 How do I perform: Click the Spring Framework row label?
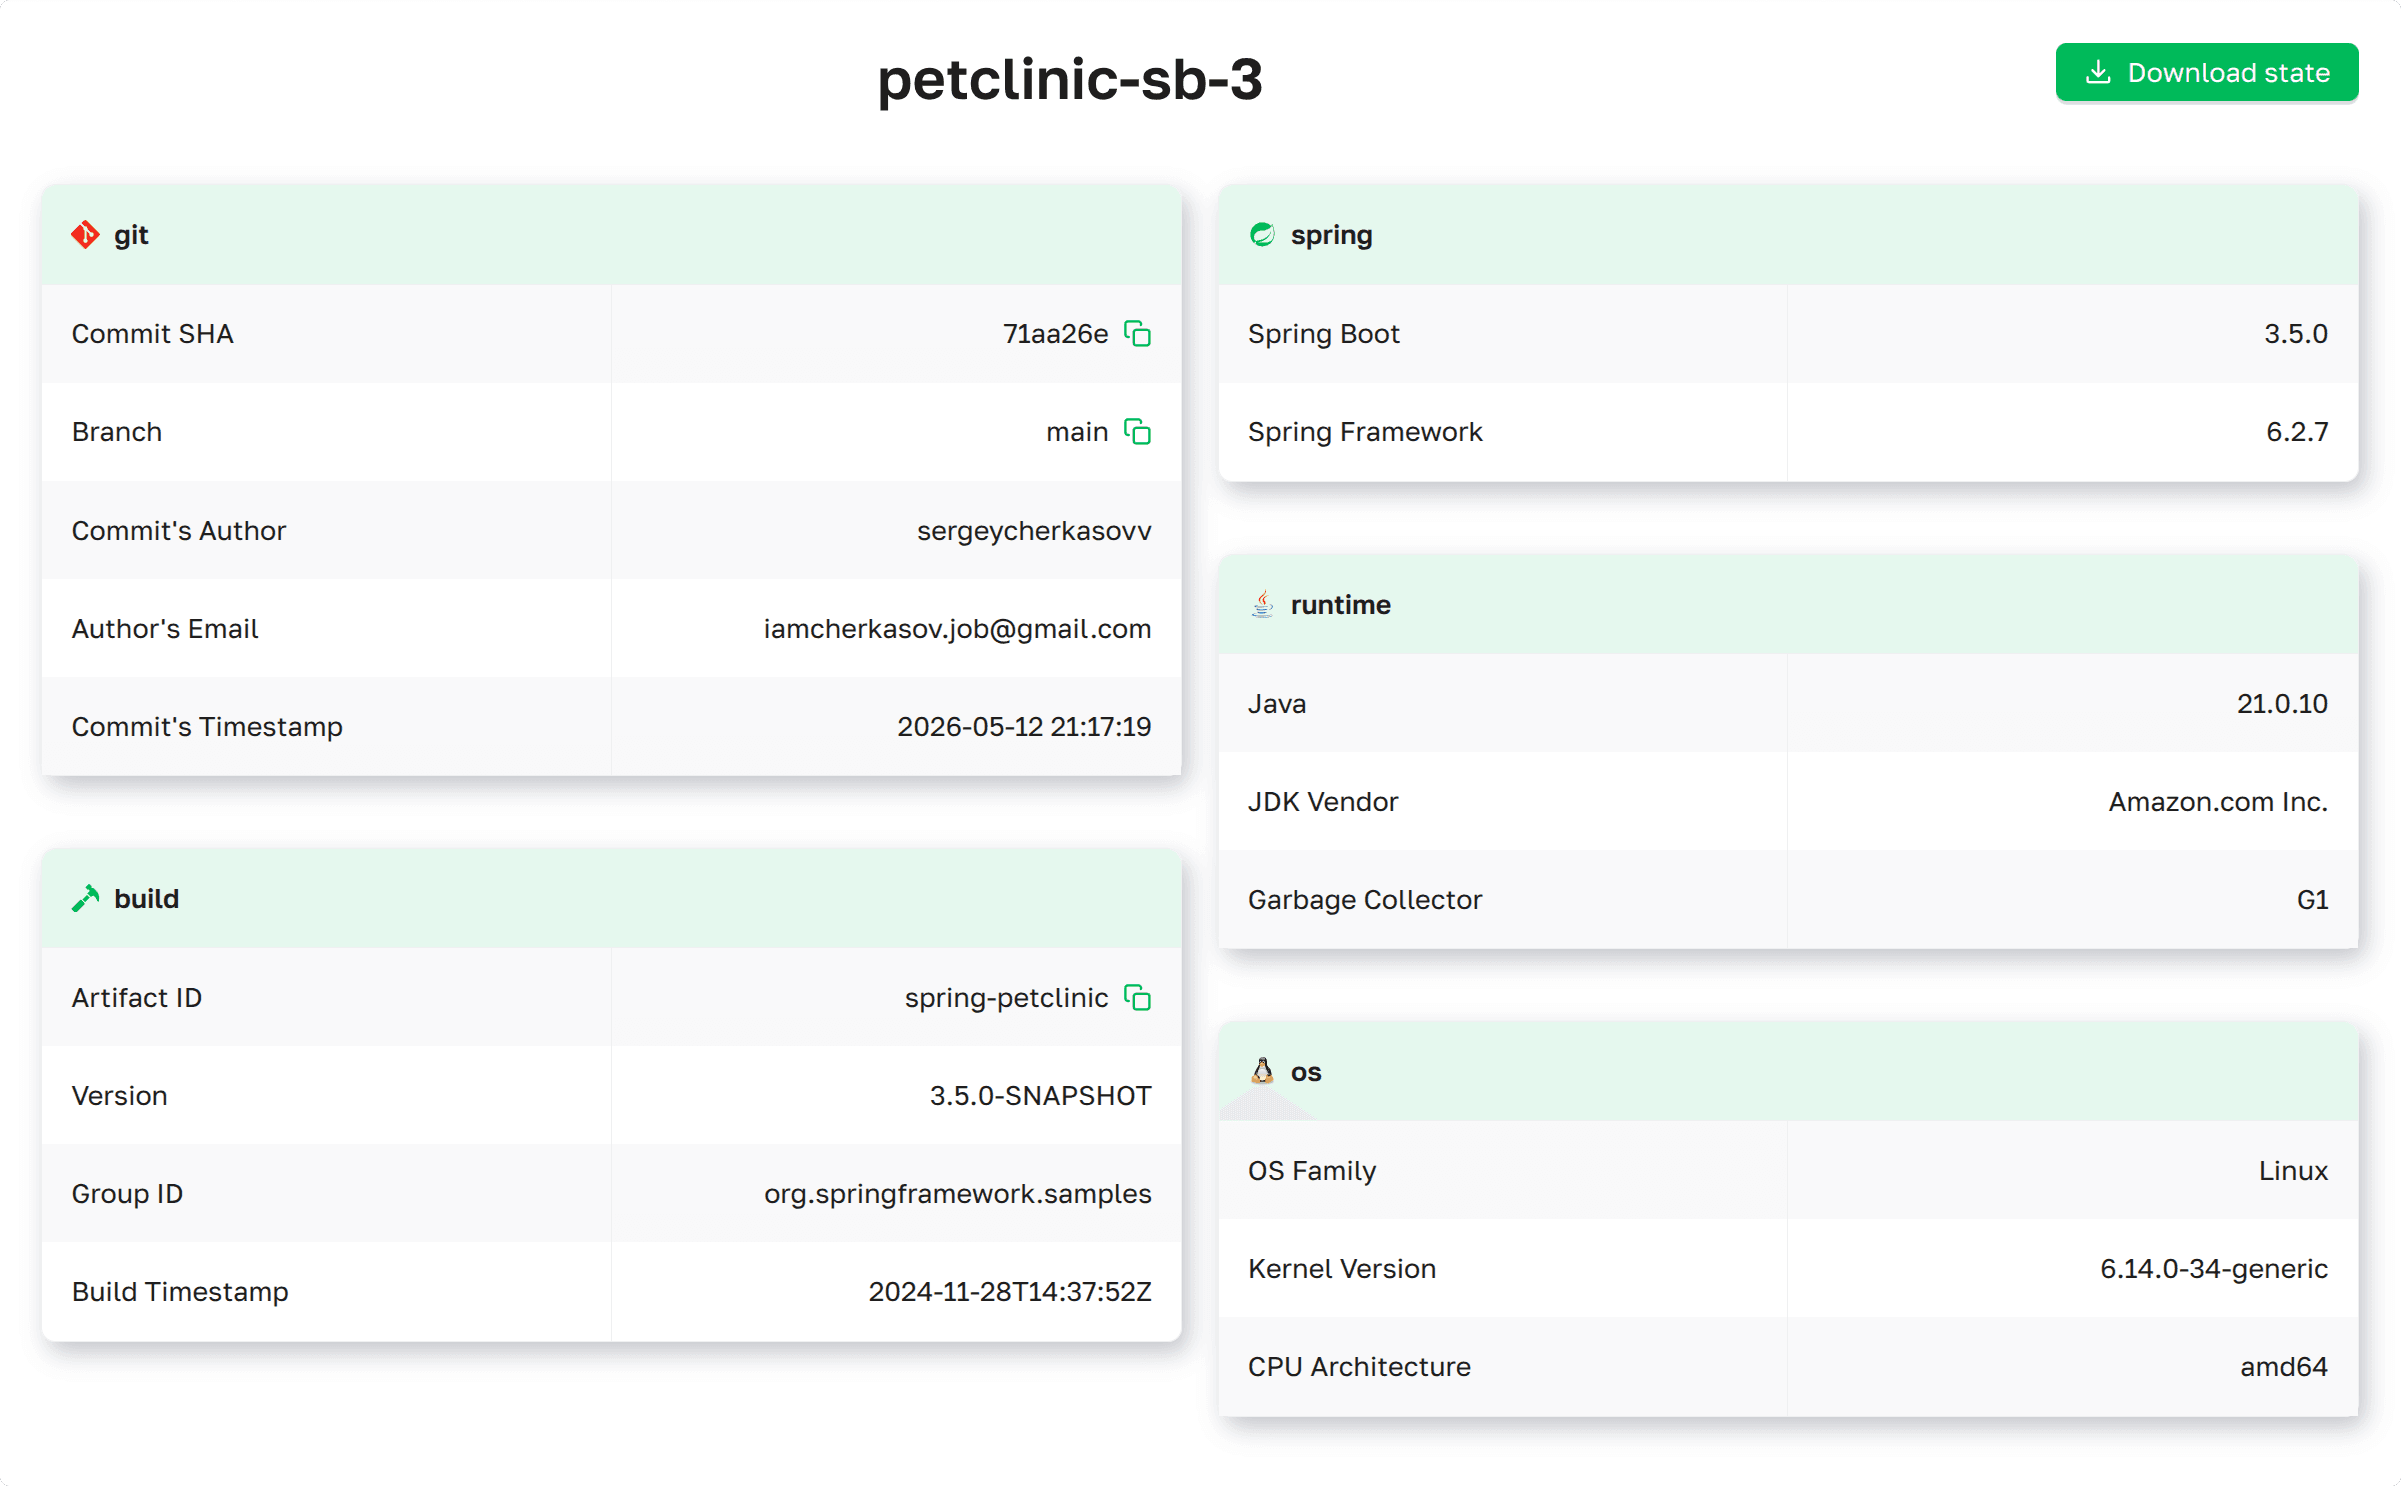pos(1365,433)
